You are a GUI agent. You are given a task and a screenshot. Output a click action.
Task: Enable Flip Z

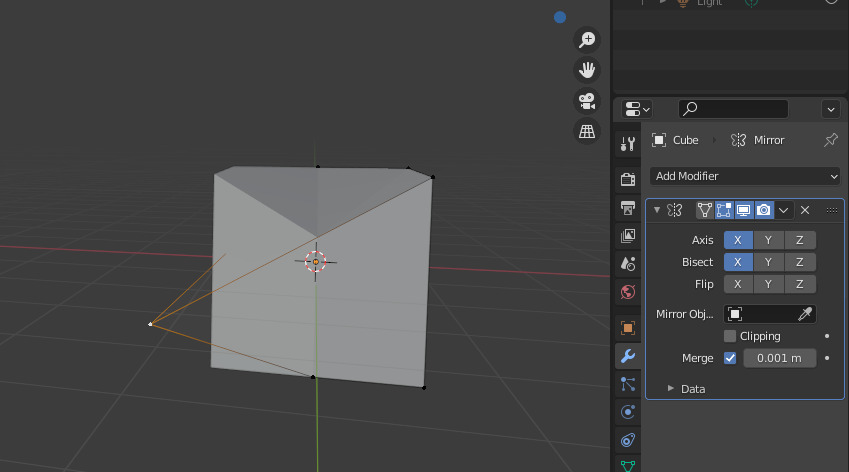(x=800, y=285)
